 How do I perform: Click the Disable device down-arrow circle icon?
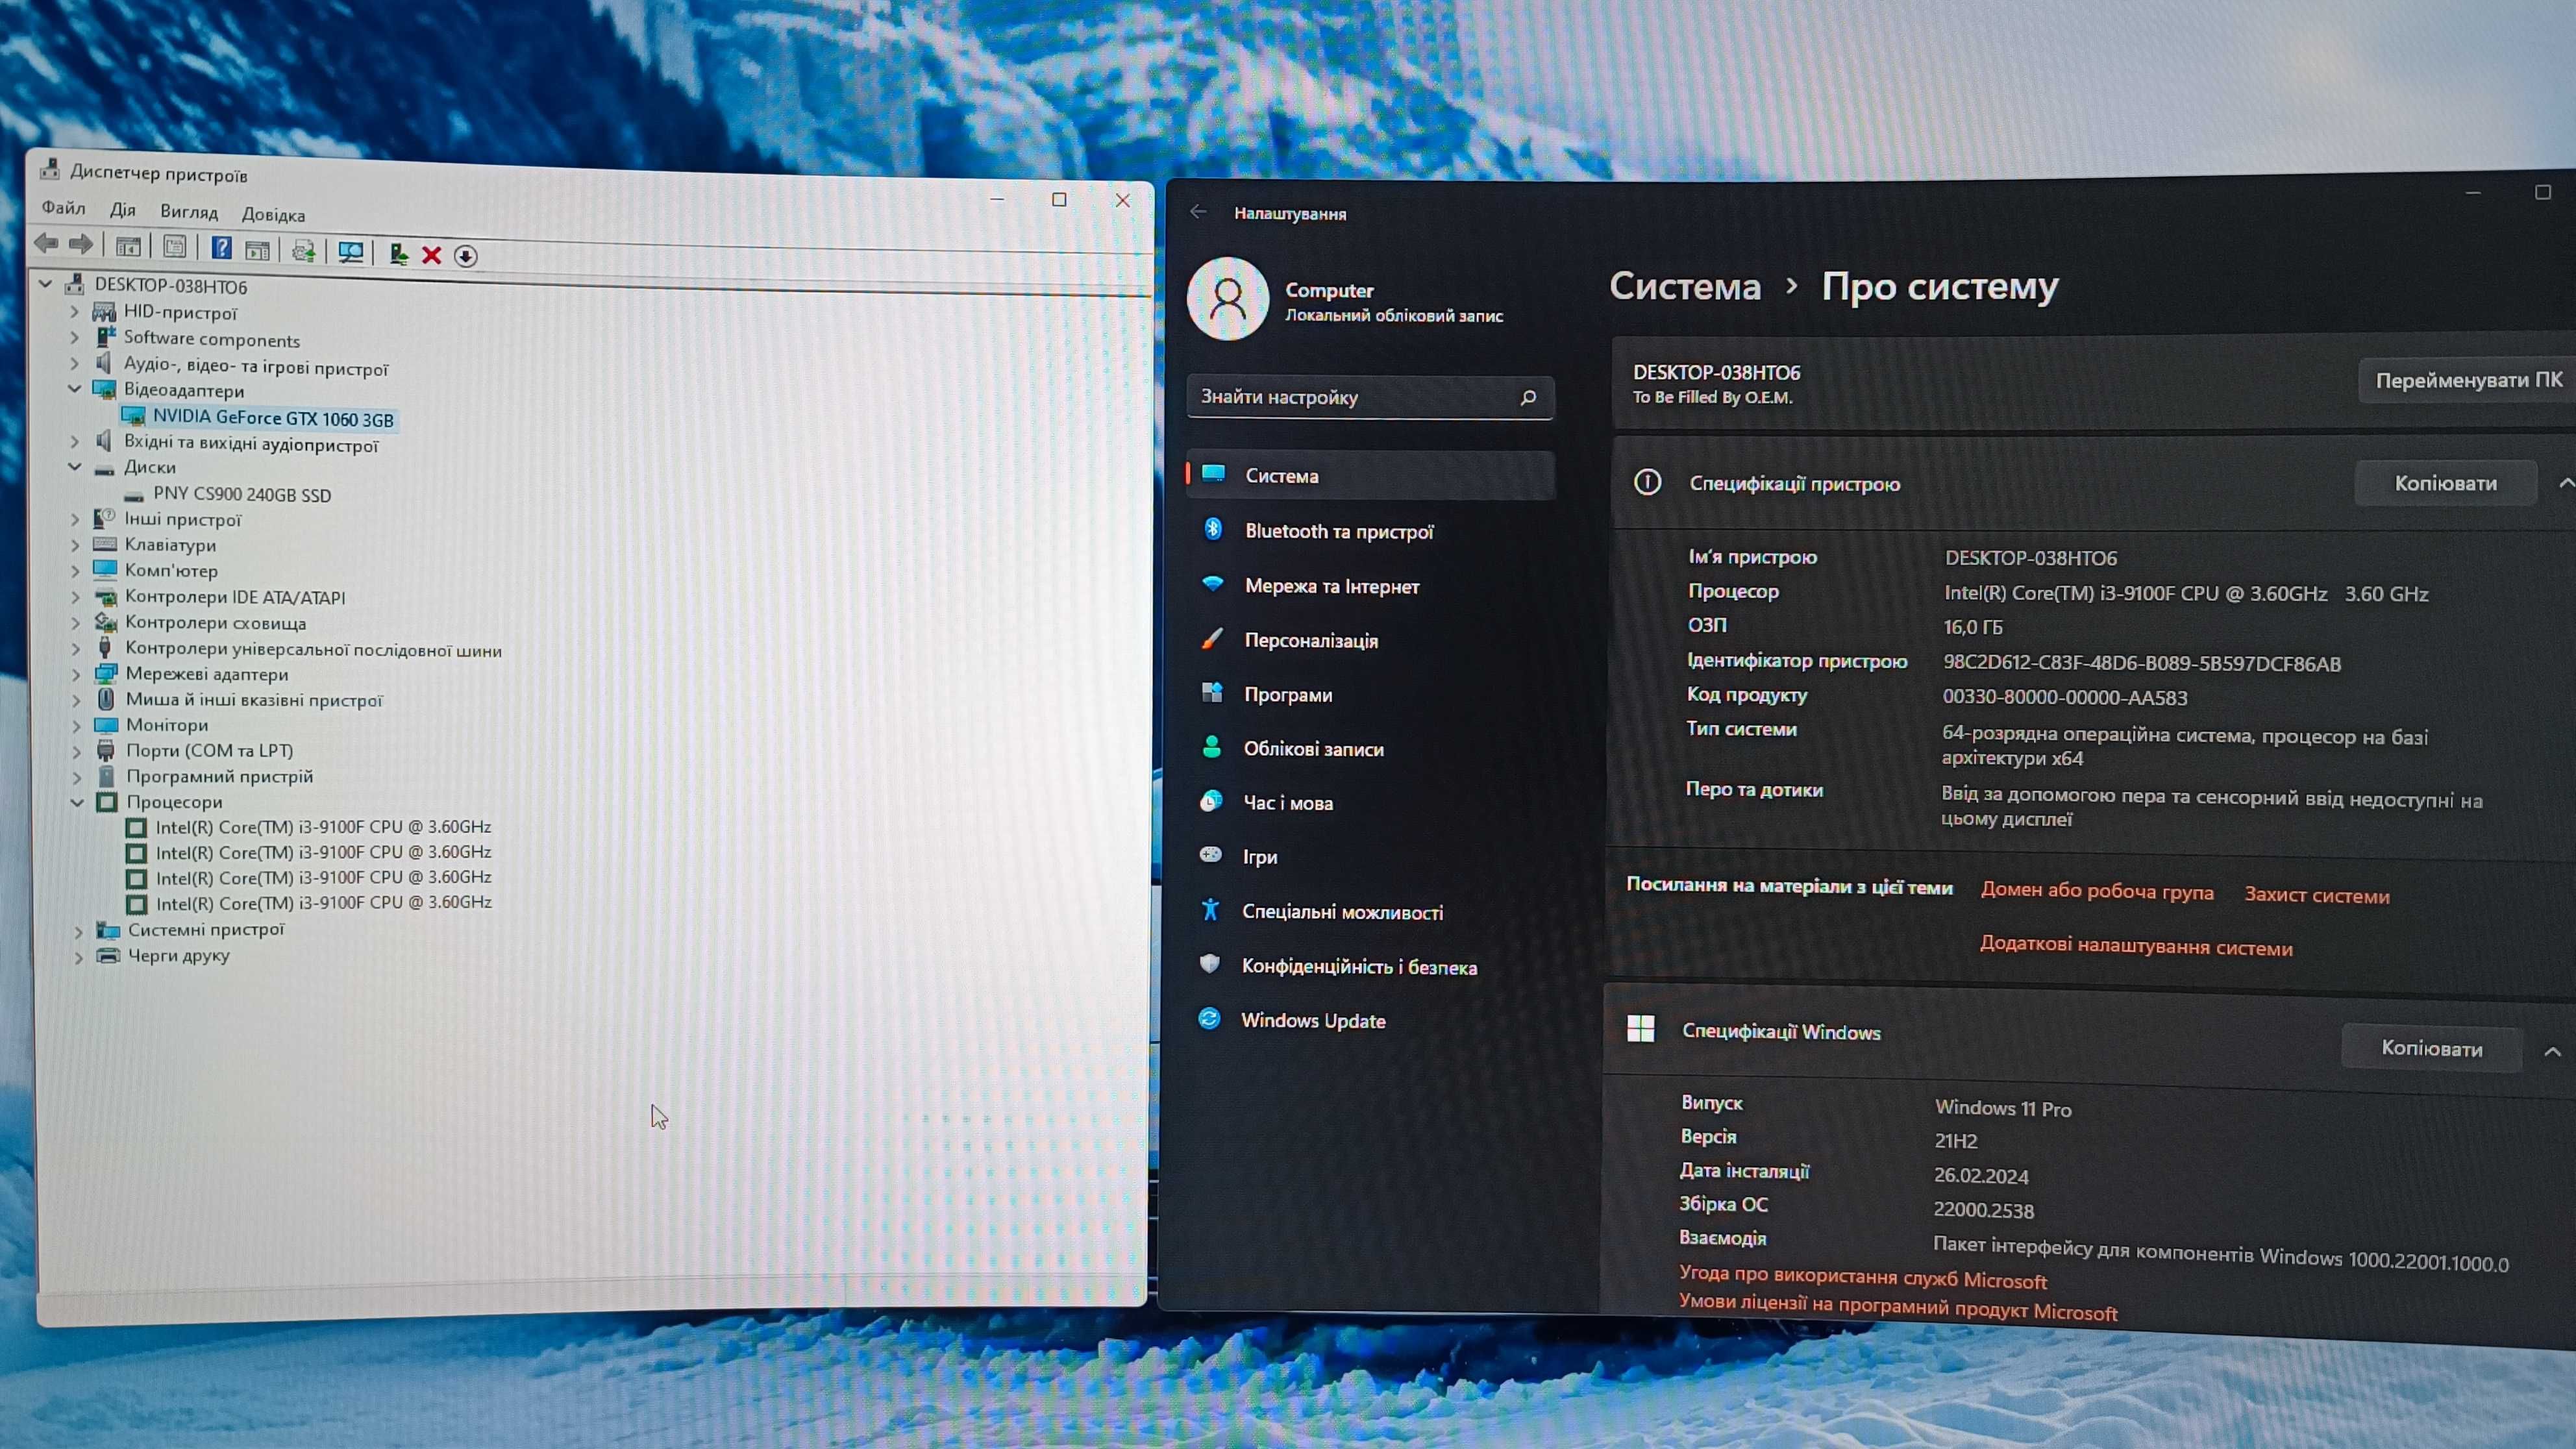point(466,256)
